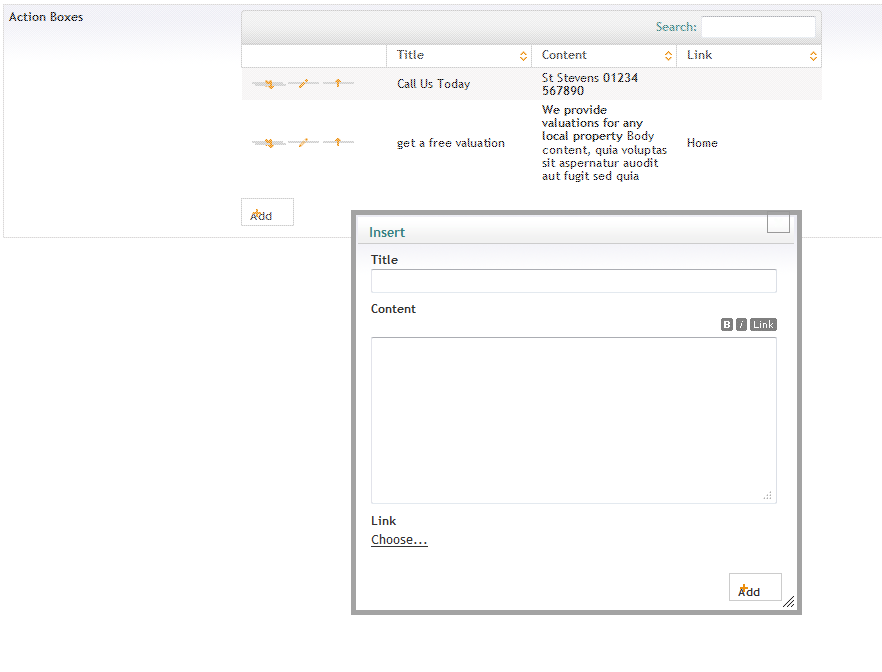Click into the Content text area of the Insert dialog
This screenshot has height=672, width=882.
[574, 420]
